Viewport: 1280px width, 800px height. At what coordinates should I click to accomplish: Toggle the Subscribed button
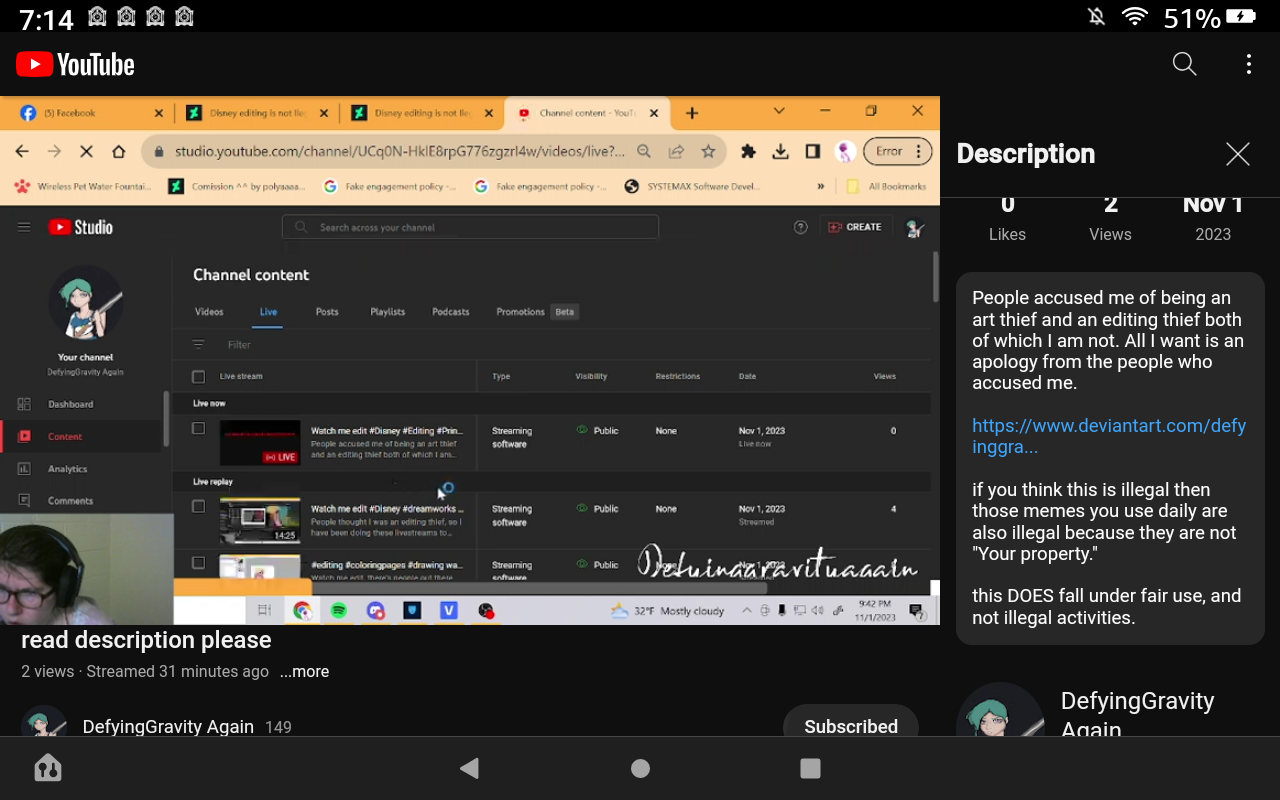[850, 724]
